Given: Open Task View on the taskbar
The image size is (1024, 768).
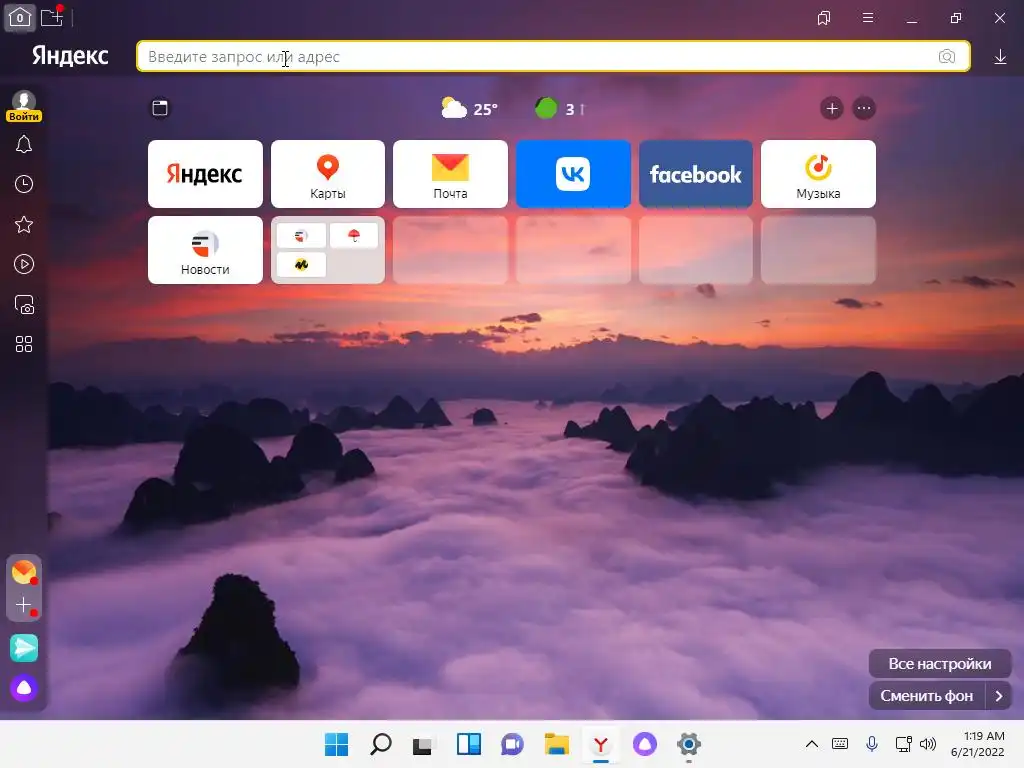Looking at the screenshot, I should [423, 744].
